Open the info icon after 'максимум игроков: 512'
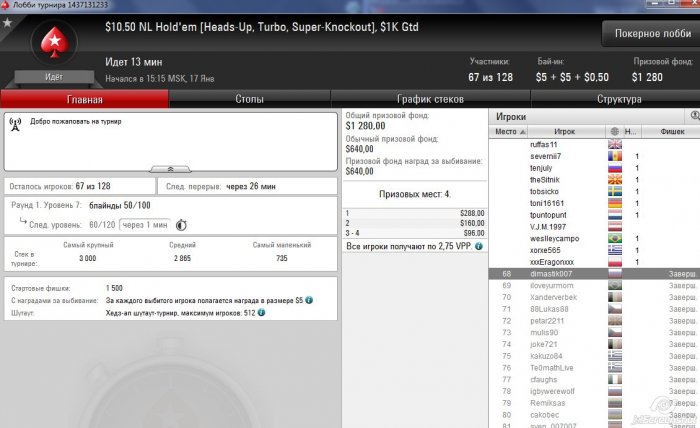 (261, 312)
